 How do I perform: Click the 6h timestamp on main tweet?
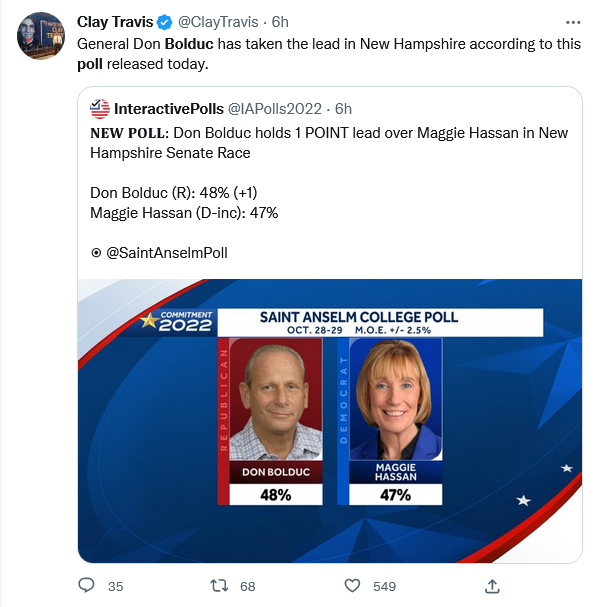[280, 22]
